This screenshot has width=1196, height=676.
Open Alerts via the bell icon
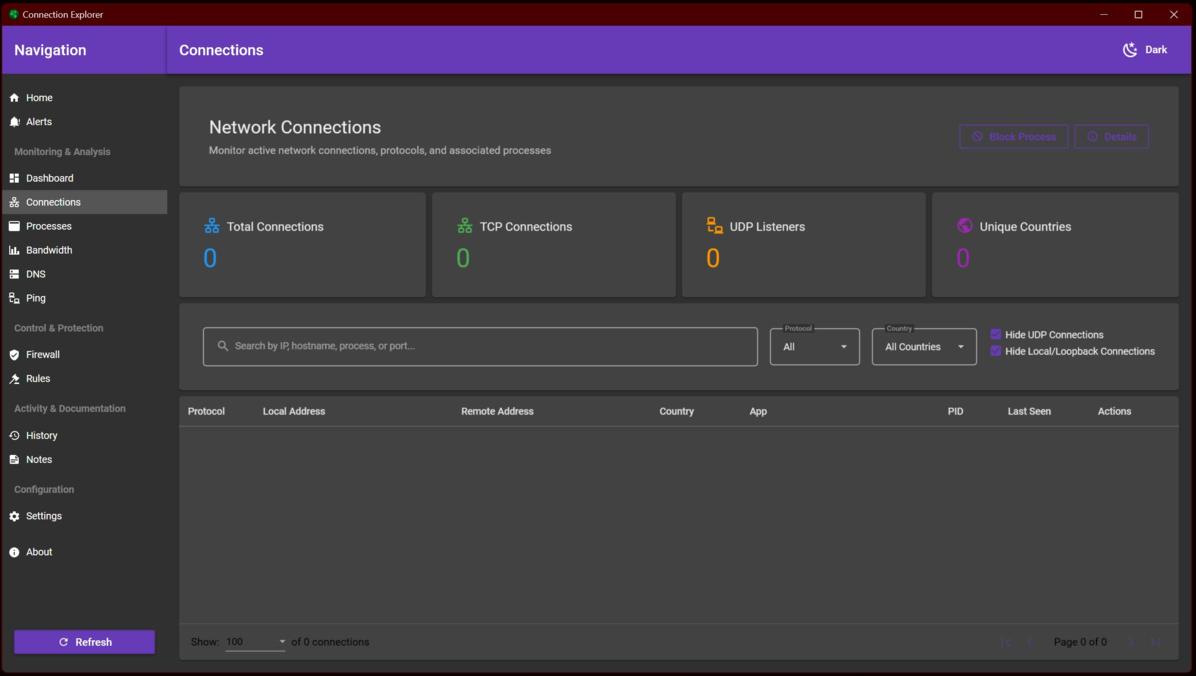(14, 122)
